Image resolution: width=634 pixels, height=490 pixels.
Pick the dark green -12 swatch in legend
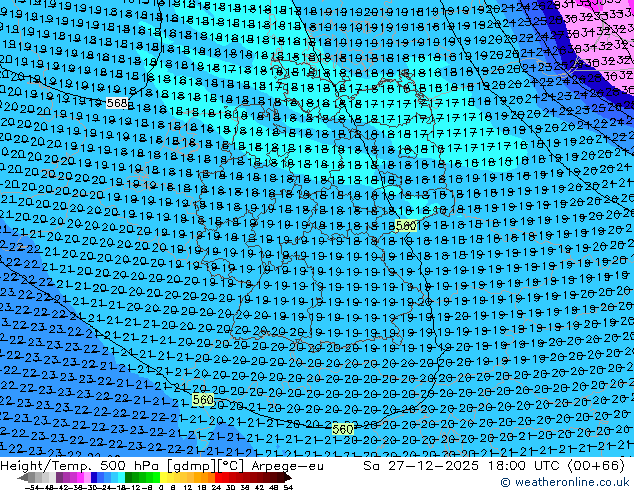(x=128, y=478)
